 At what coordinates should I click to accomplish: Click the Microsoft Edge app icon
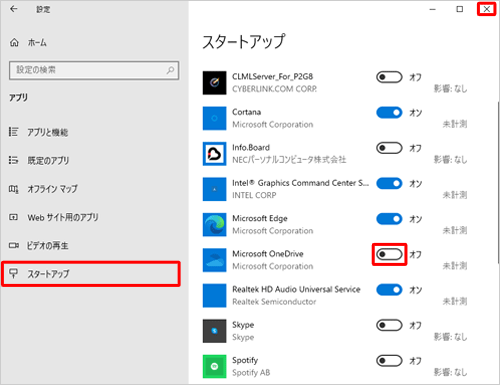click(x=214, y=225)
